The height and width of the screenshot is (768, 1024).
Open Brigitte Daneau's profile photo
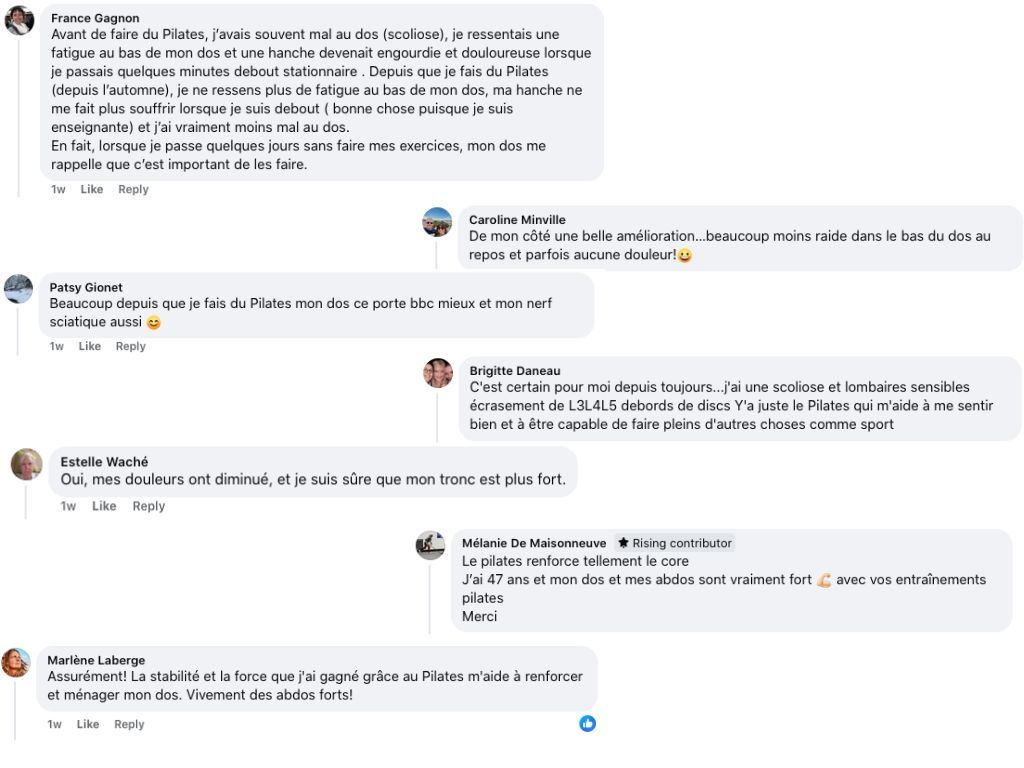pos(438,373)
